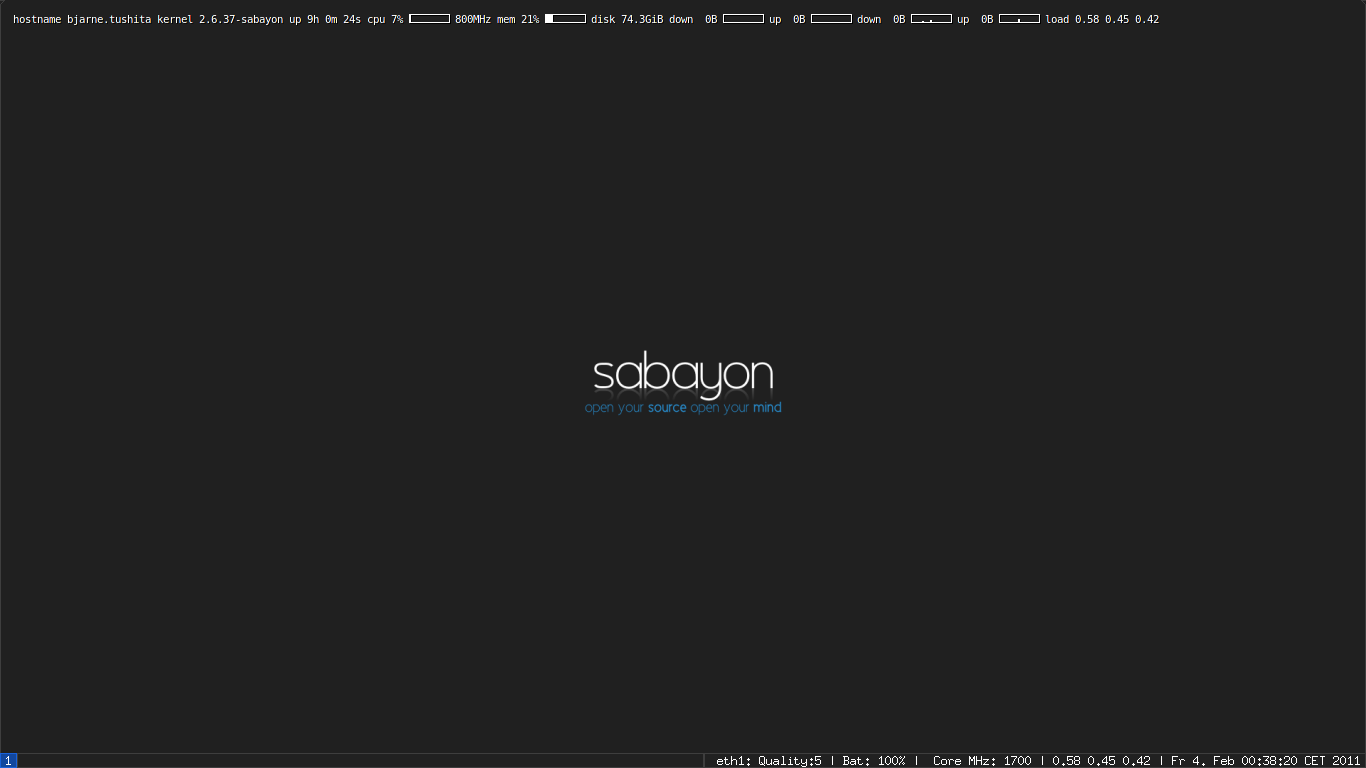The image size is (1366, 768).
Task: Click the hostname bjarne.tushita text
Action: click(82, 19)
